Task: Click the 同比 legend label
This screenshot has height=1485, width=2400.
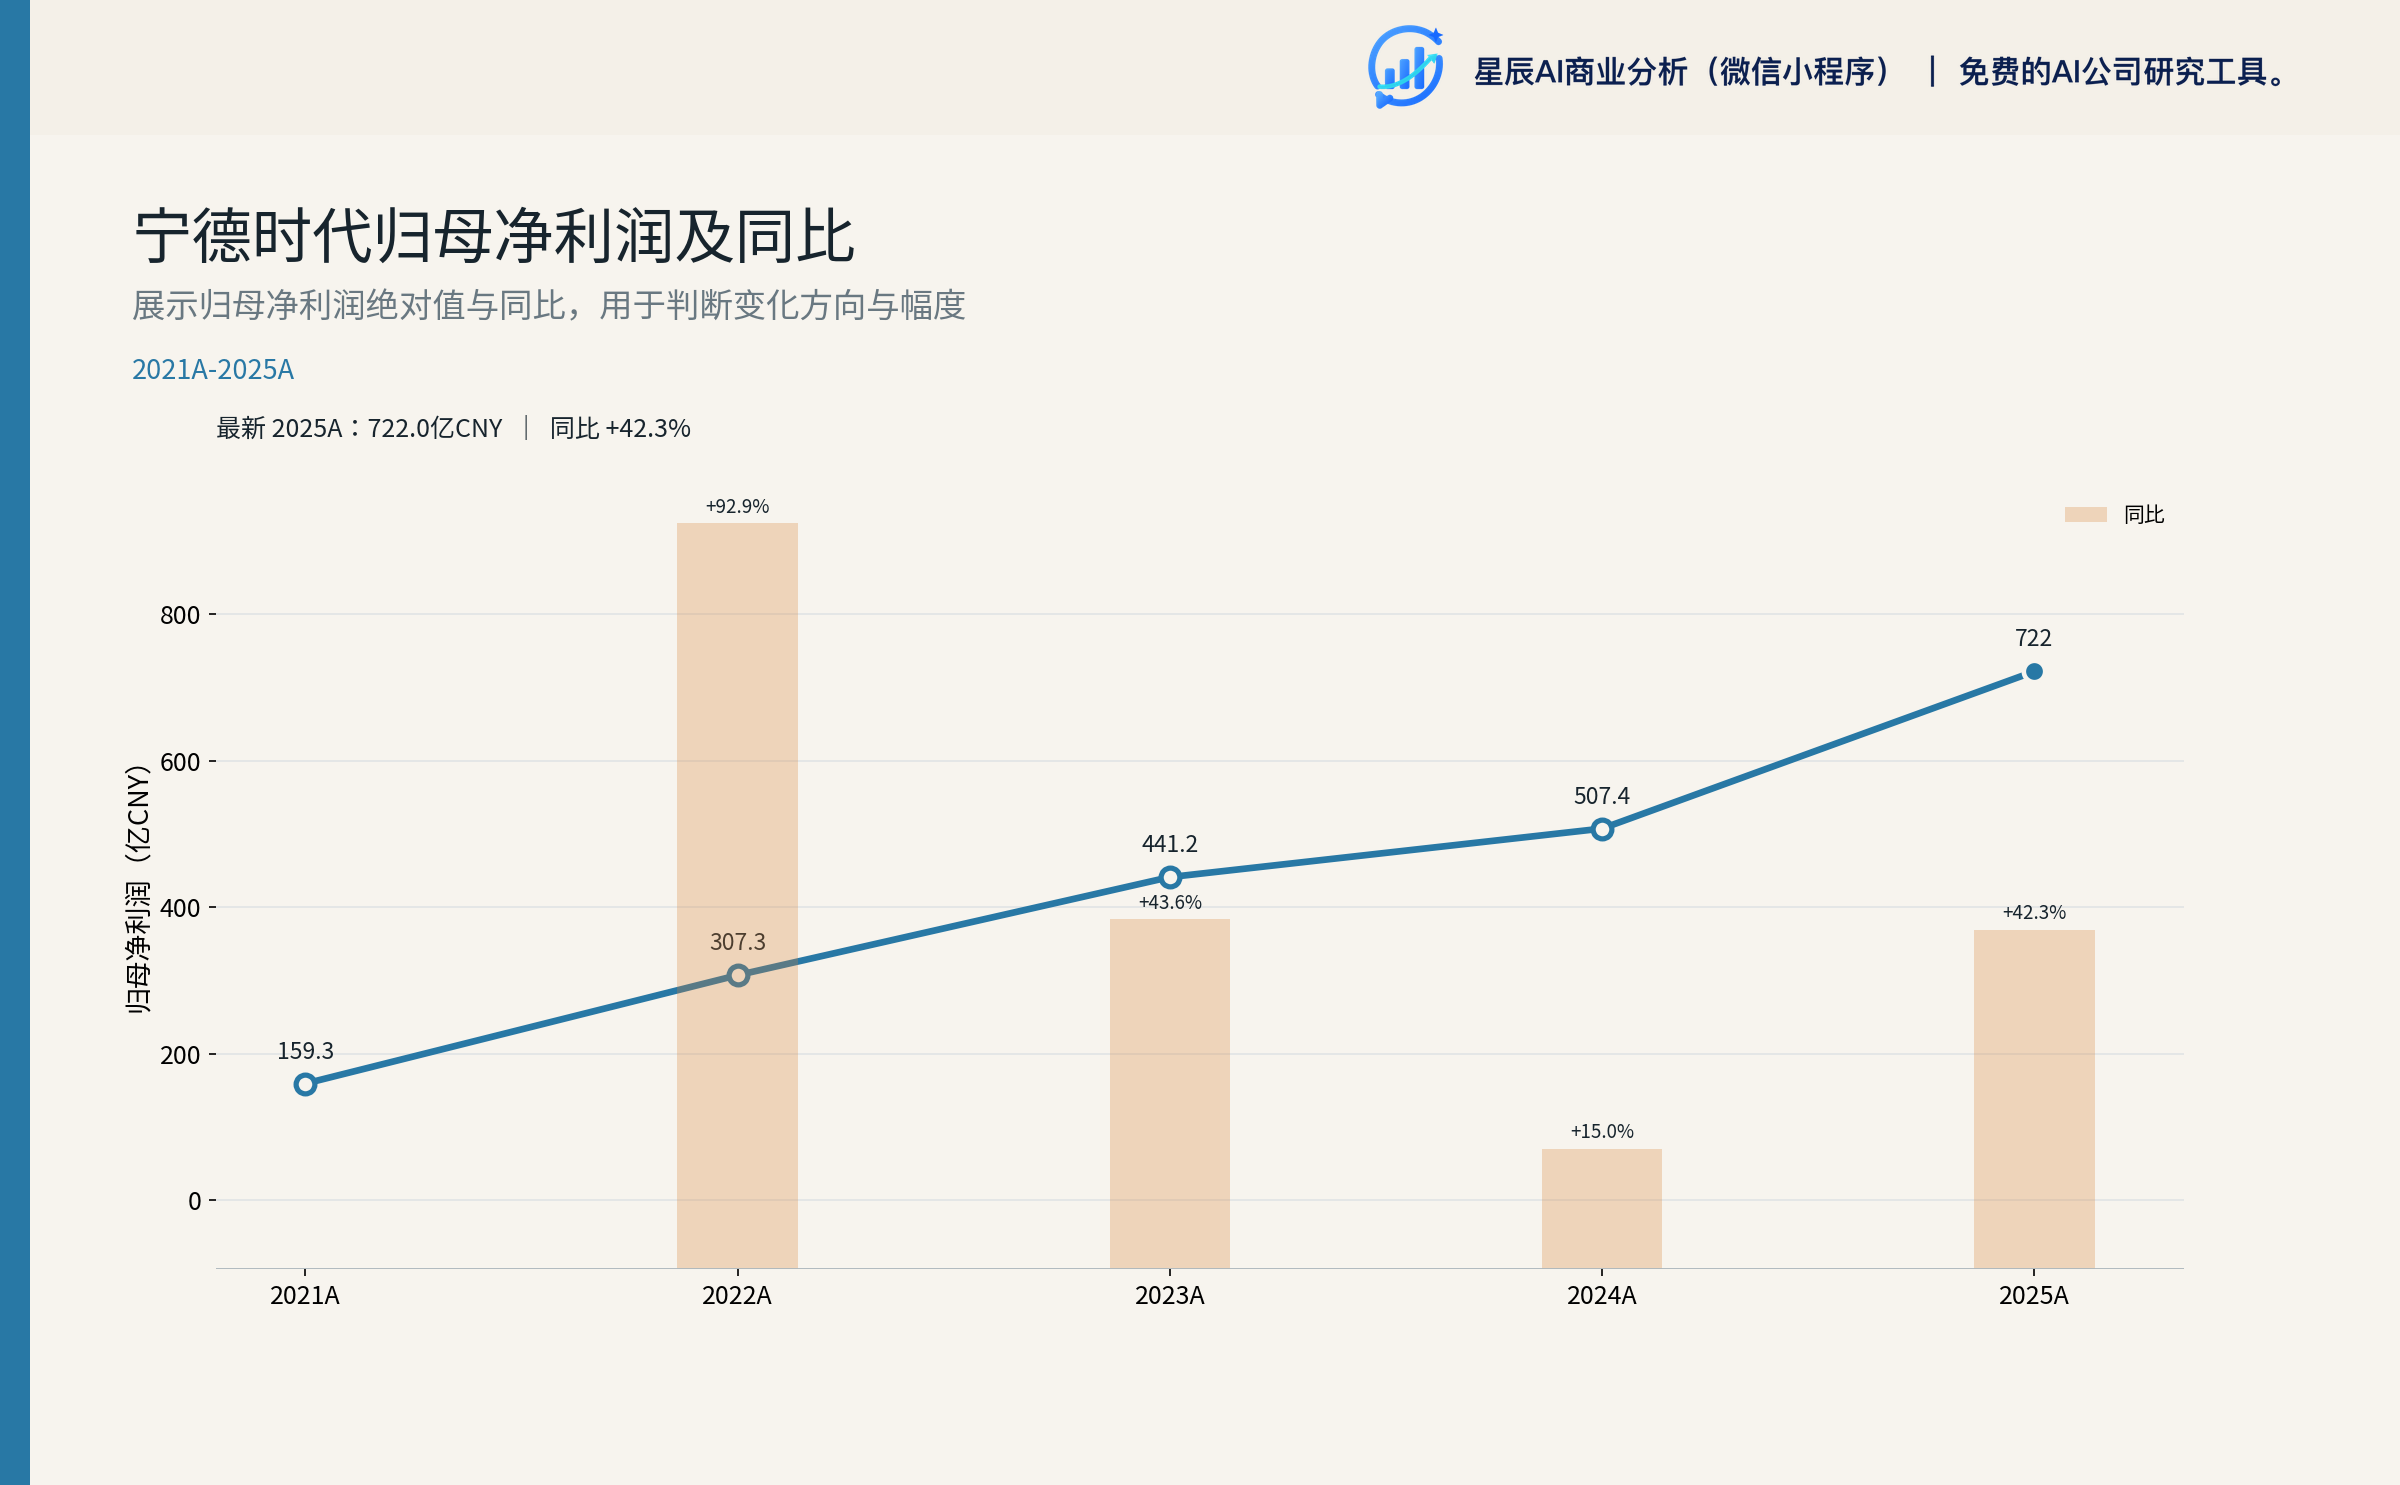Action: 2144,514
